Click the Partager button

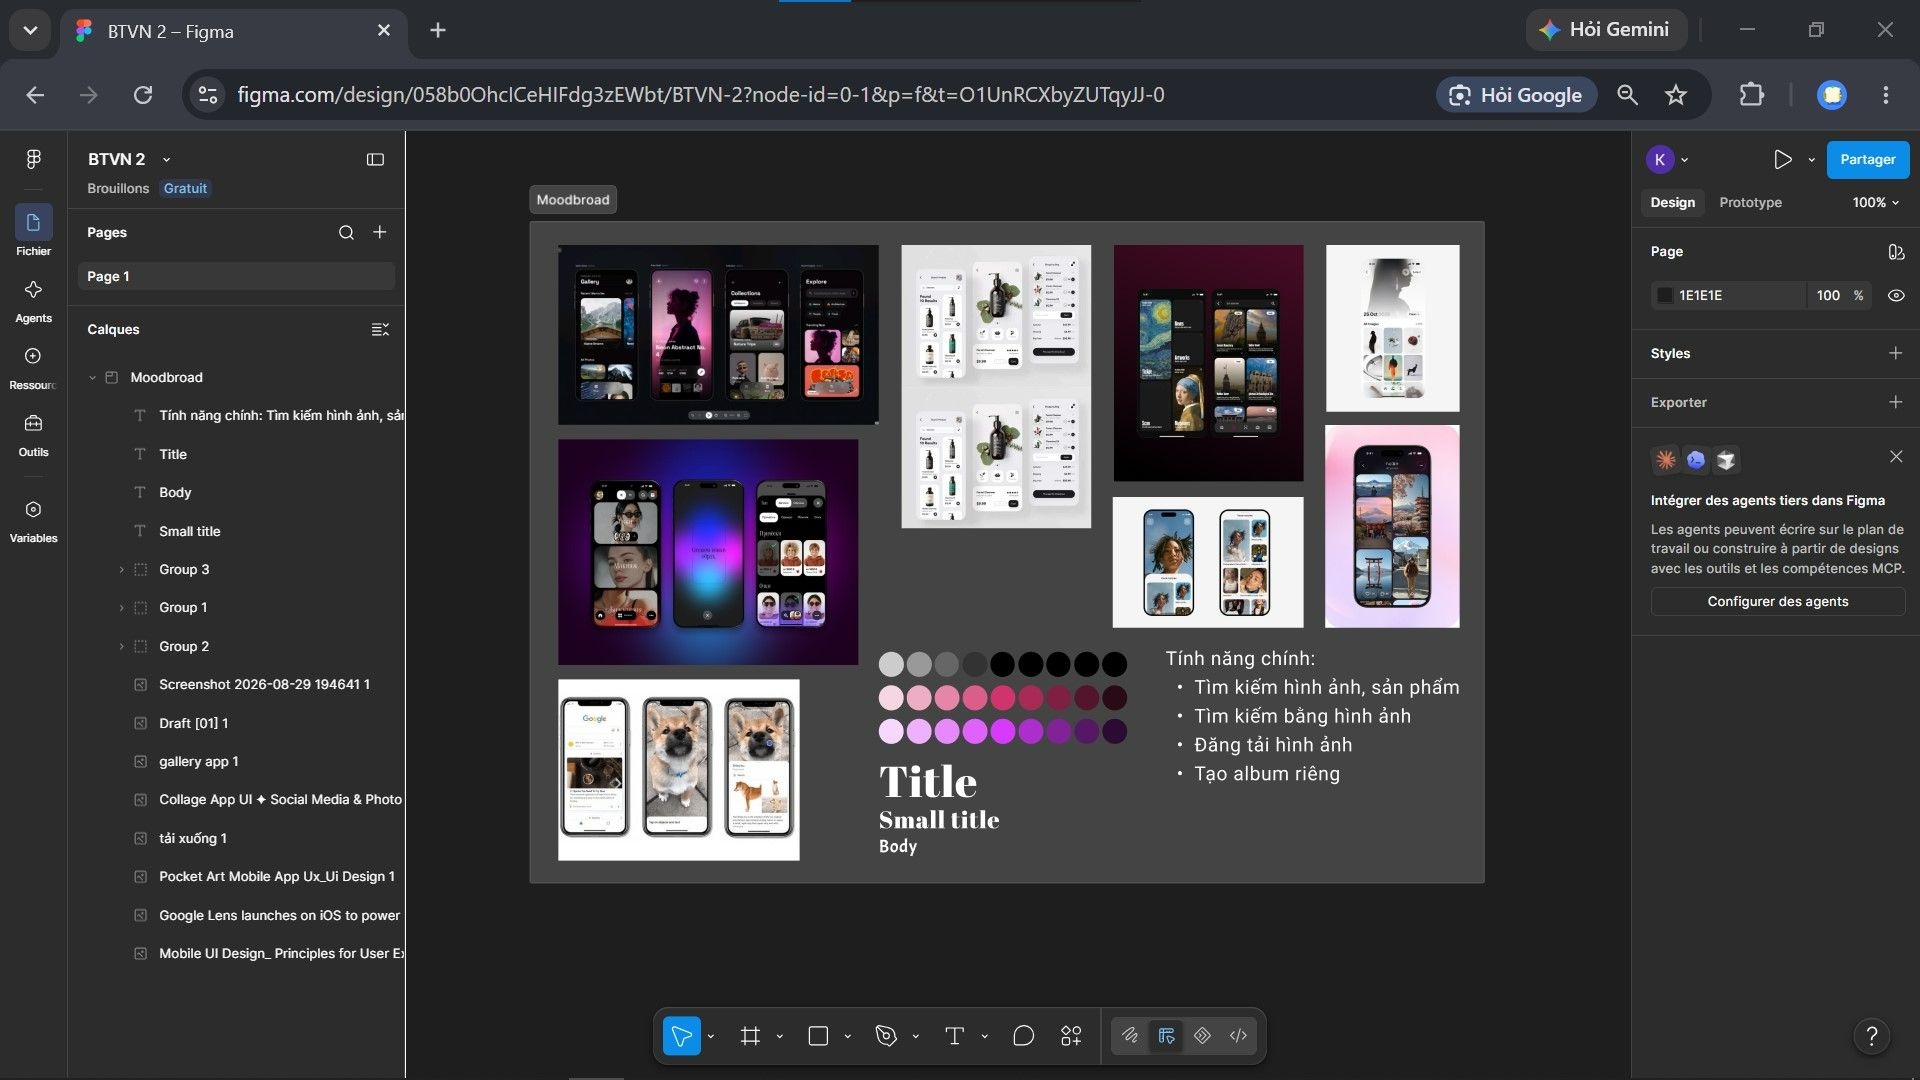tap(1867, 159)
